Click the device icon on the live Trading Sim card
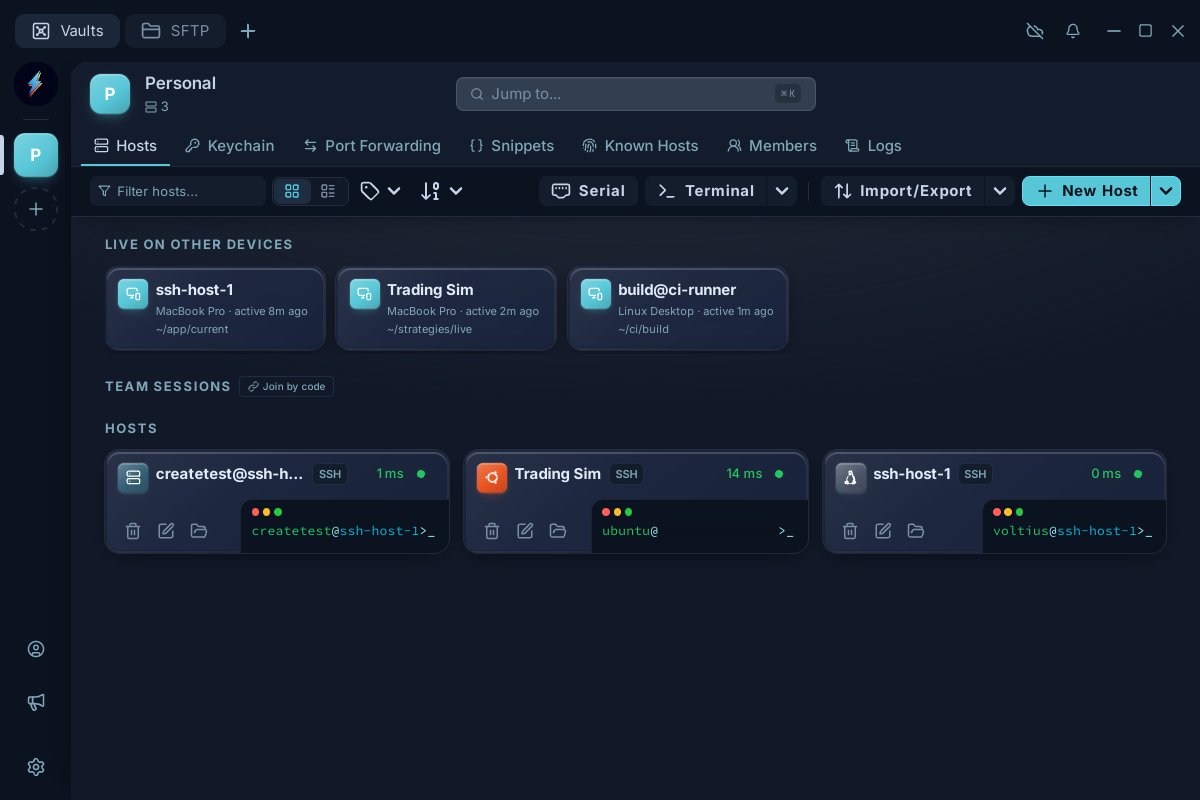The height and width of the screenshot is (800, 1200). tap(365, 294)
